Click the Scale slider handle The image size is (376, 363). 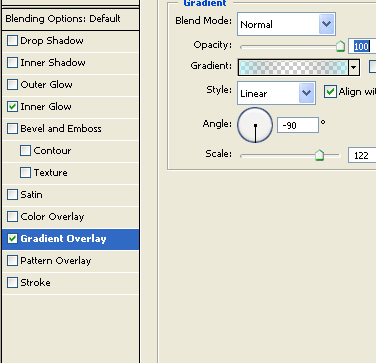pos(319,155)
